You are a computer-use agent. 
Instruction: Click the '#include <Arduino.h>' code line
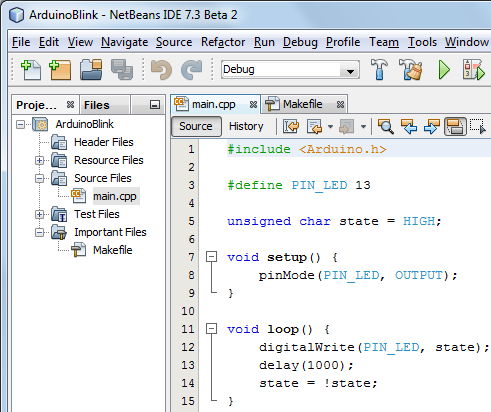[x=307, y=149]
